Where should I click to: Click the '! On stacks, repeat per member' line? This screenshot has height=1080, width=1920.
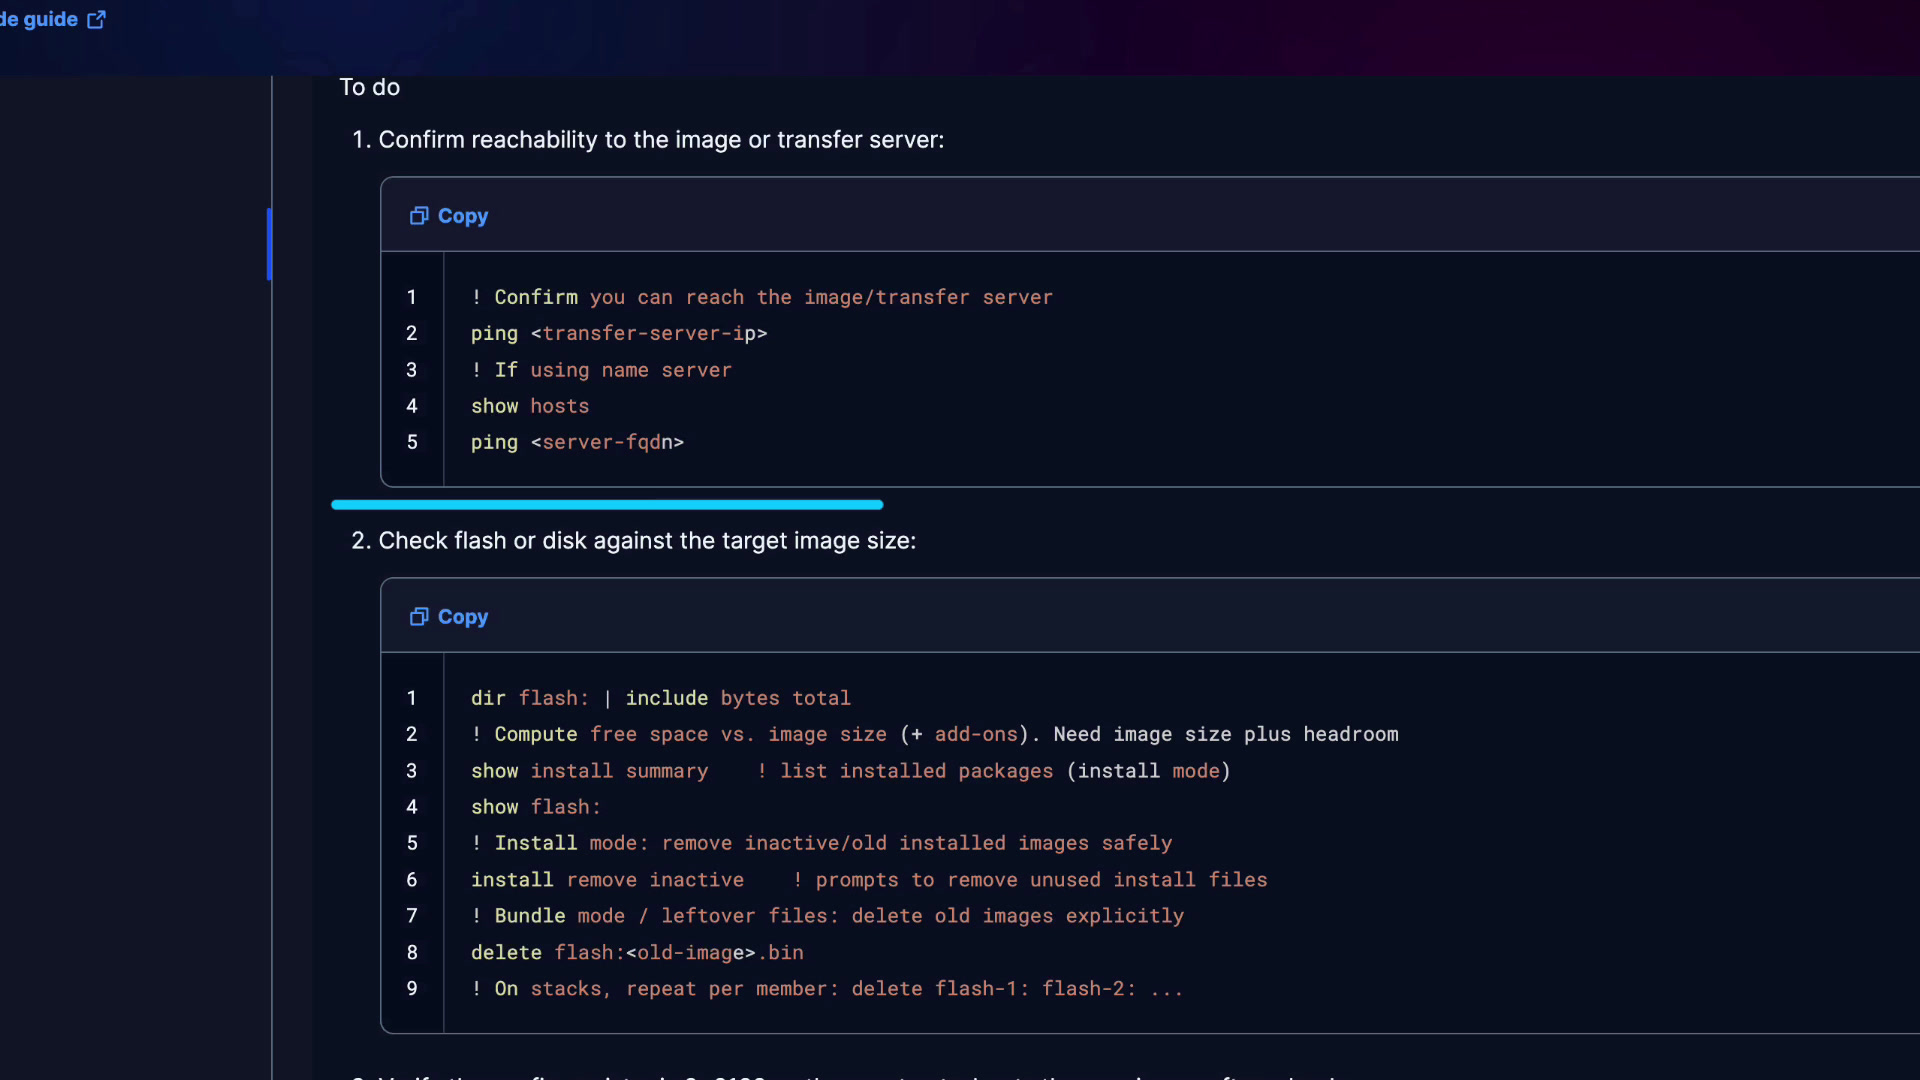click(x=827, y=989)
